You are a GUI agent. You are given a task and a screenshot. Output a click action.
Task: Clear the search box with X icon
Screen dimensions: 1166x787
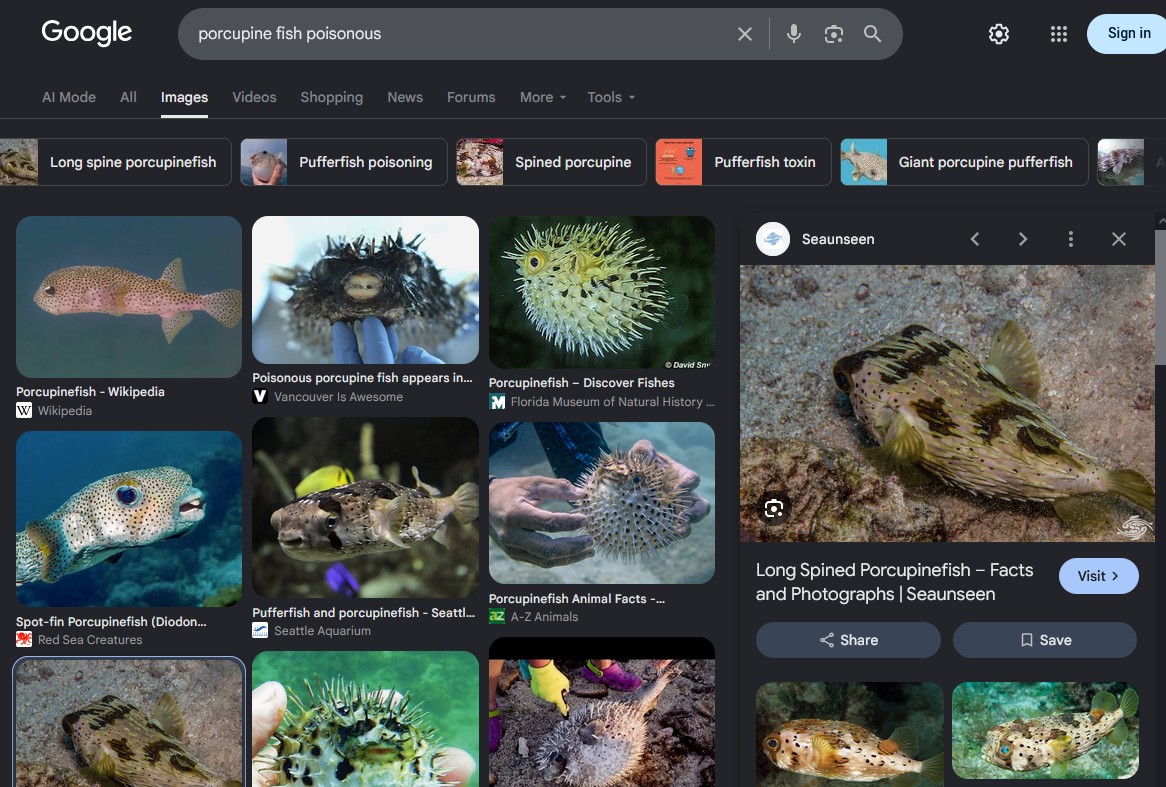[744, 34]
